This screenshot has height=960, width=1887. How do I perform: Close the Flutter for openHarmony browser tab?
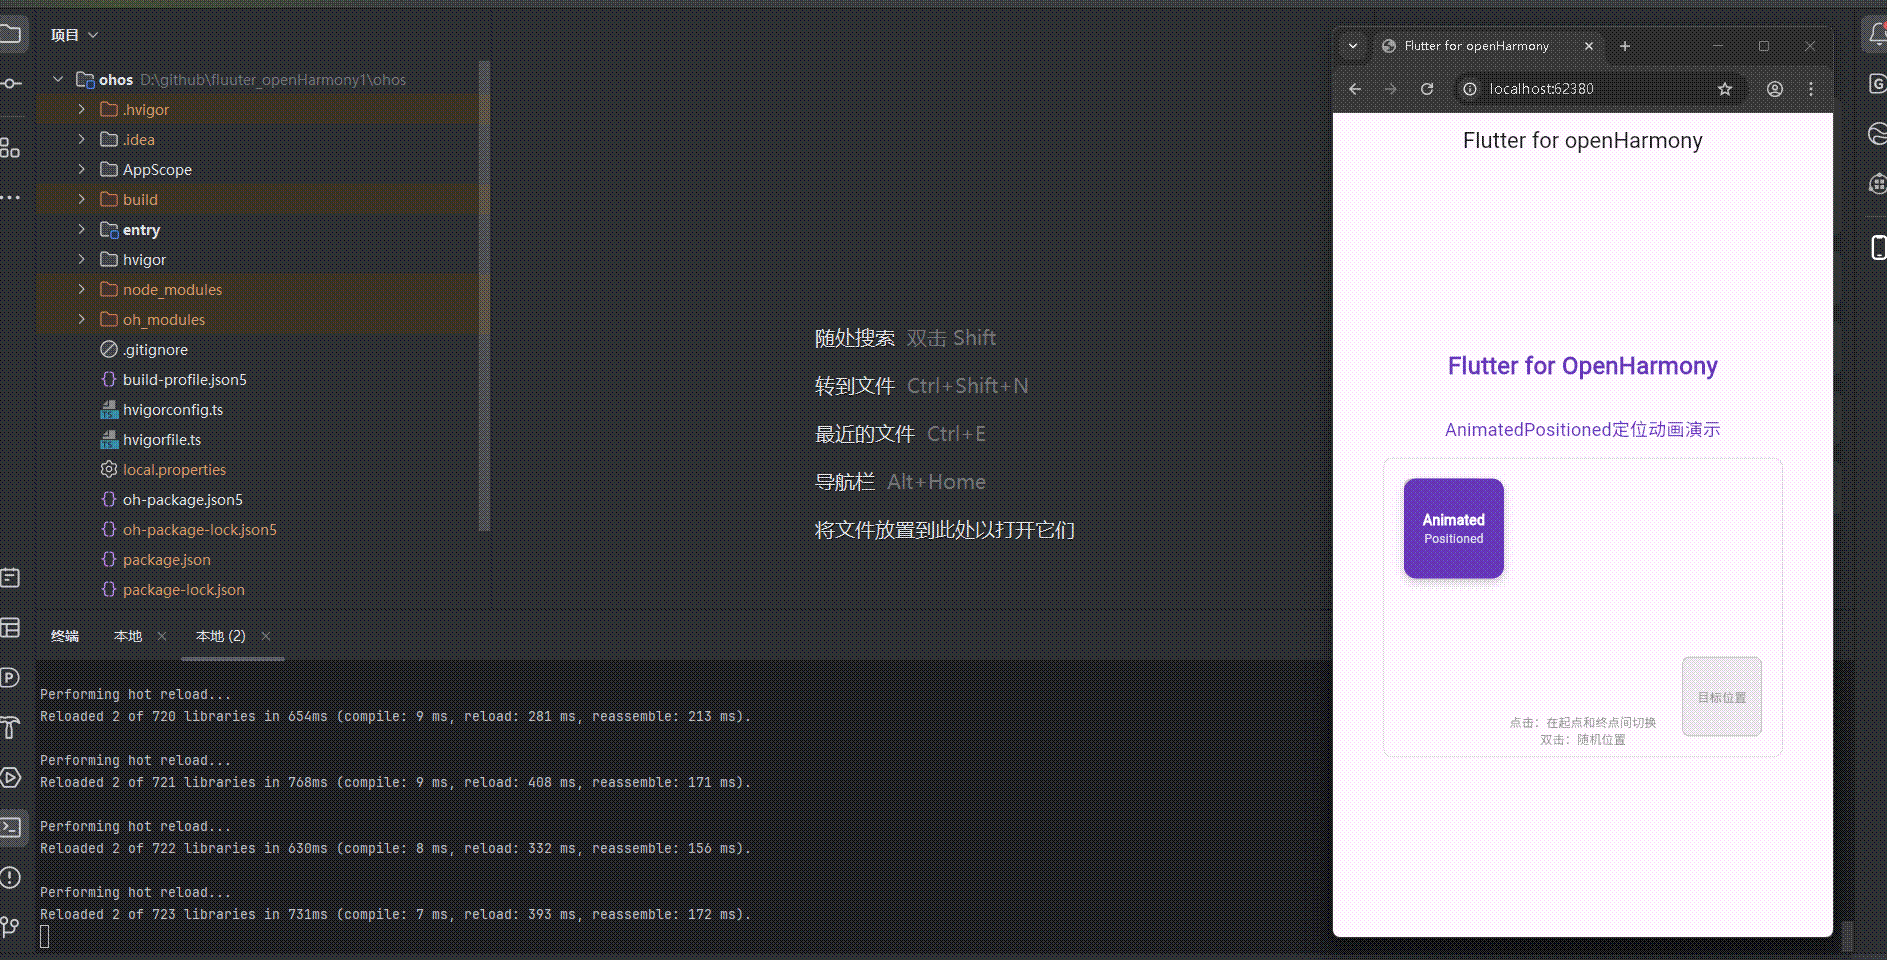tap(1589, 46)
